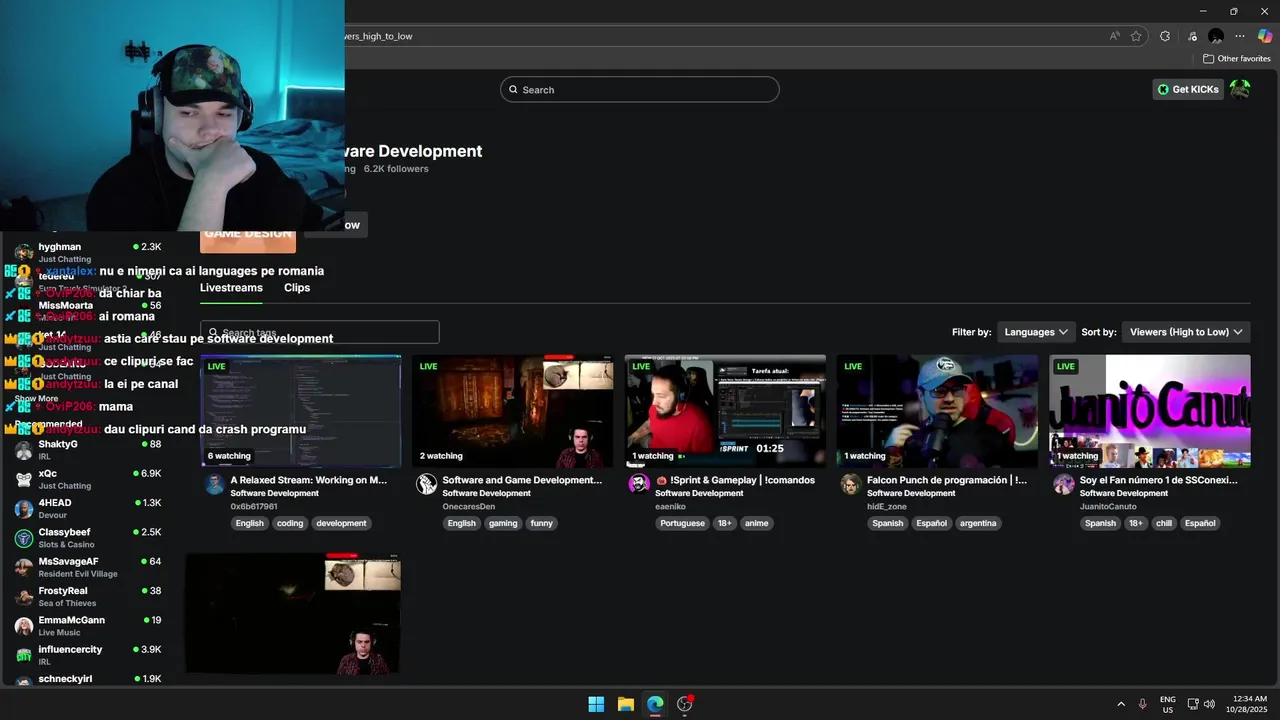Switch to the Clips tab
Screen dimensions: 1280x720
[x=297, y=288]
